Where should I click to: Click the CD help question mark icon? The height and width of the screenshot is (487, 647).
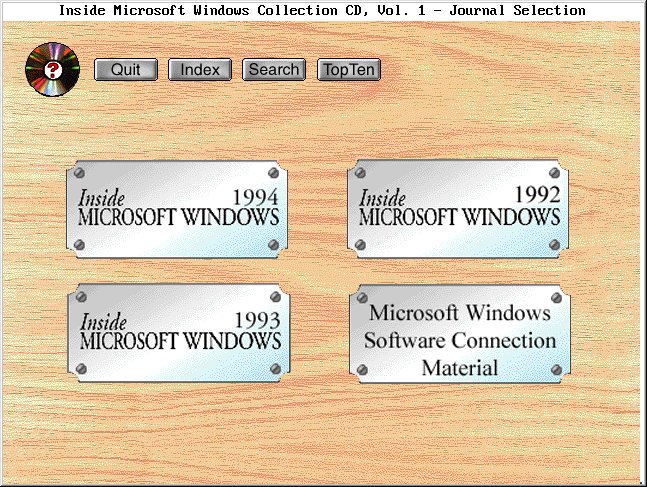click(52, 69)
